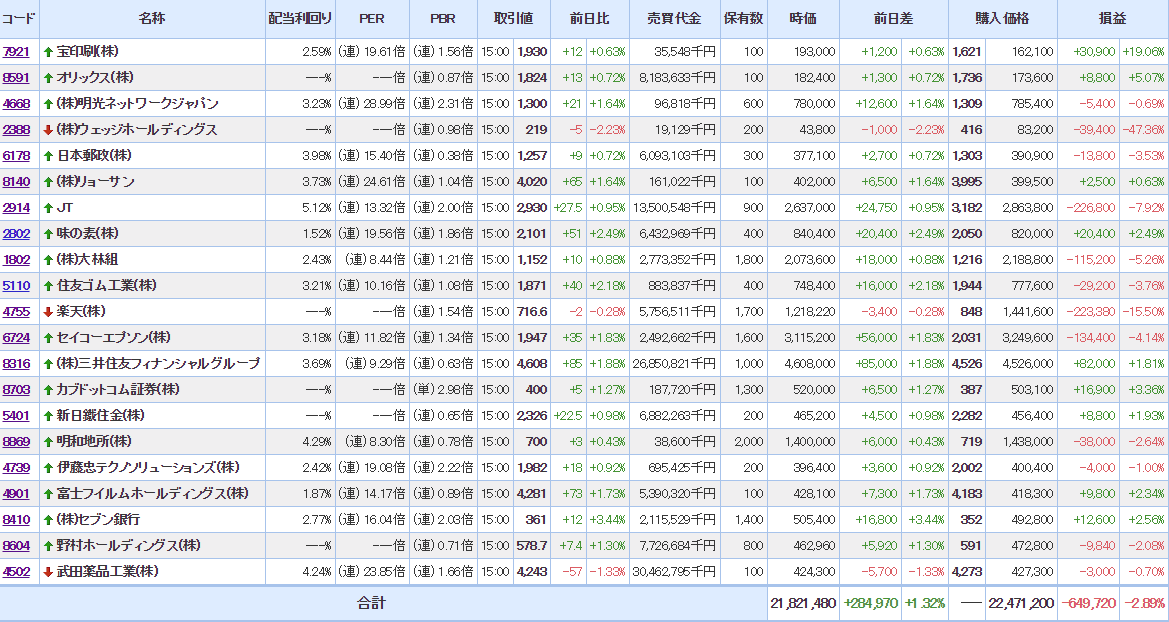Click the PER column header
1169x622 pixels.
(x=371, y=19)
